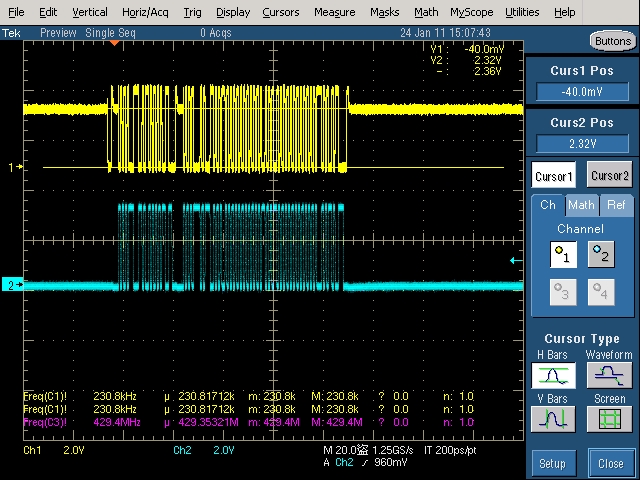Select the V Bars cursor type icon

click(553, 419)
